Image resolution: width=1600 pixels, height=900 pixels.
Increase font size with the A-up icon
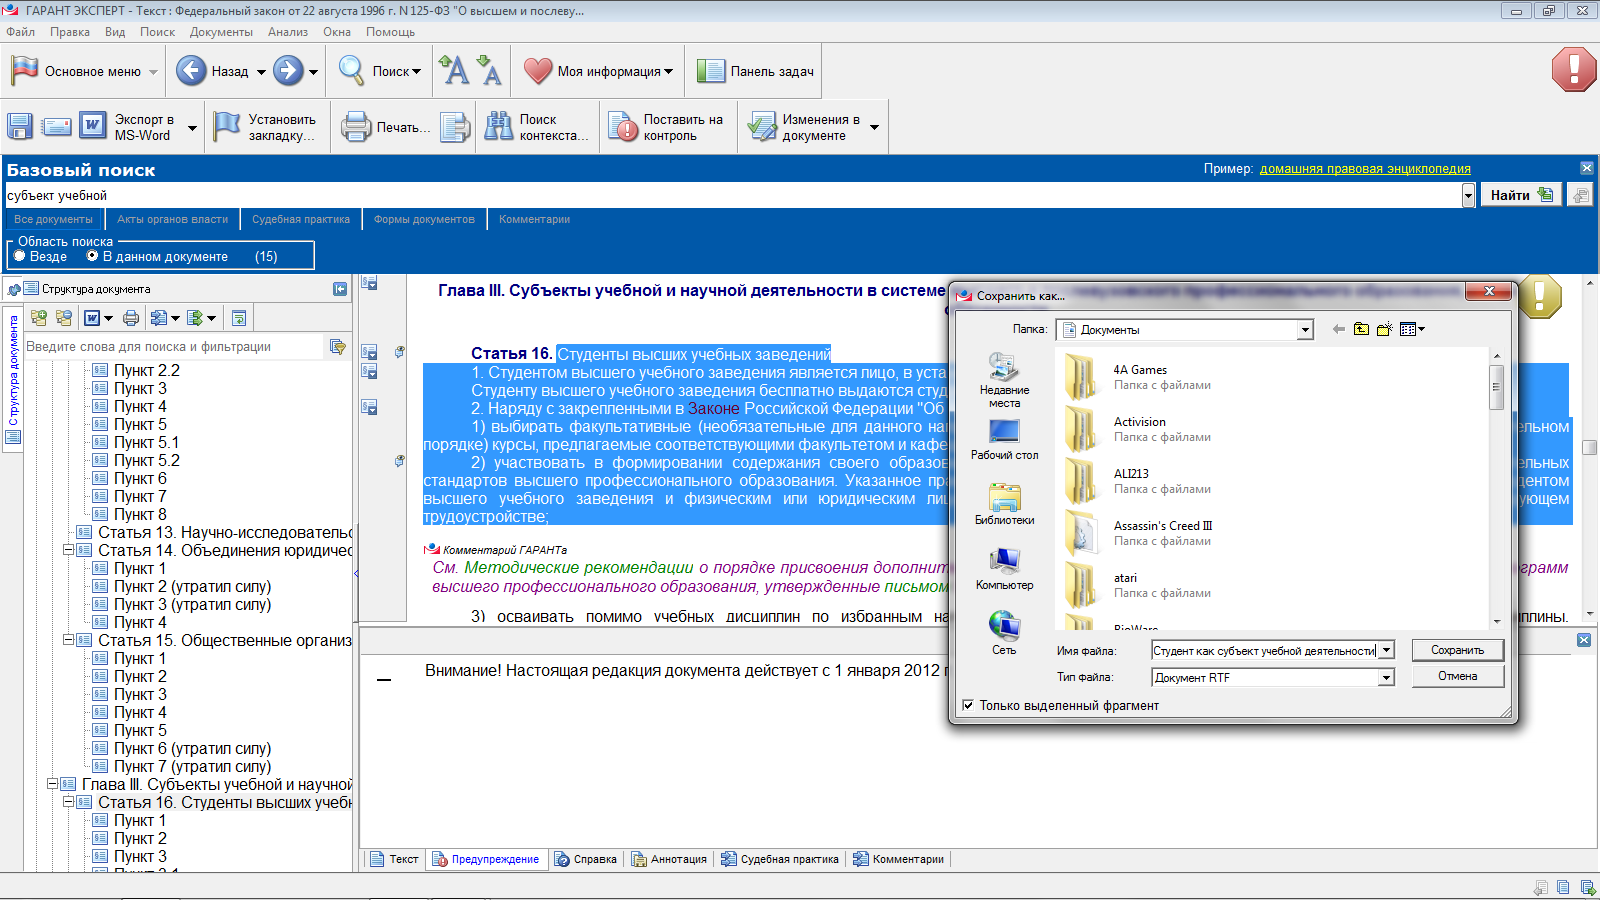point(453,71)
